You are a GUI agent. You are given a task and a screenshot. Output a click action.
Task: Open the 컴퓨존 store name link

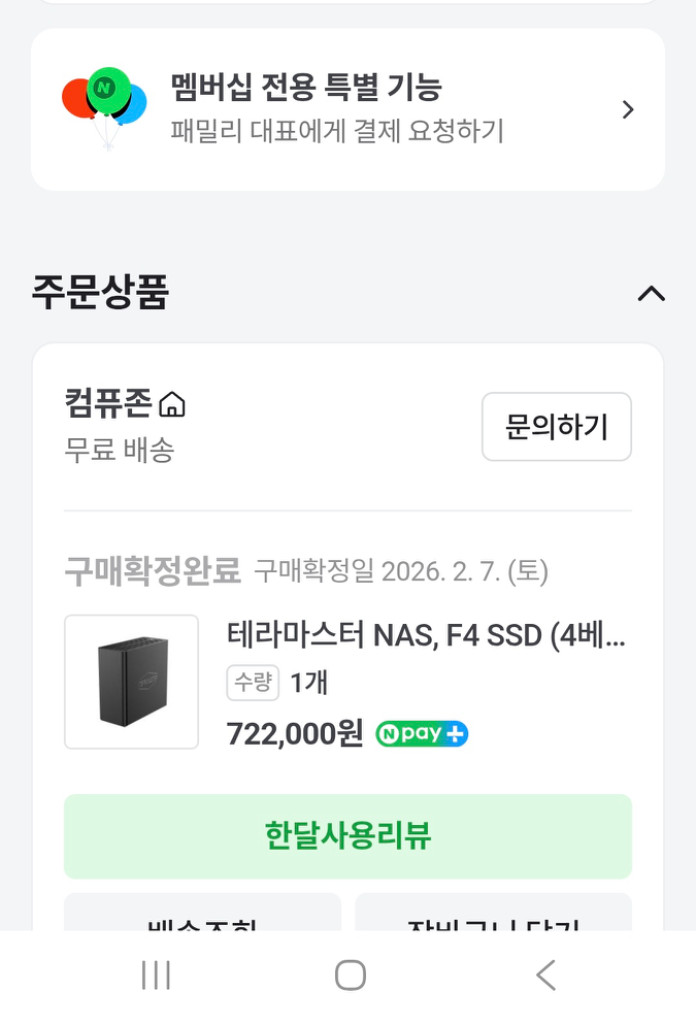click(110, 405)
